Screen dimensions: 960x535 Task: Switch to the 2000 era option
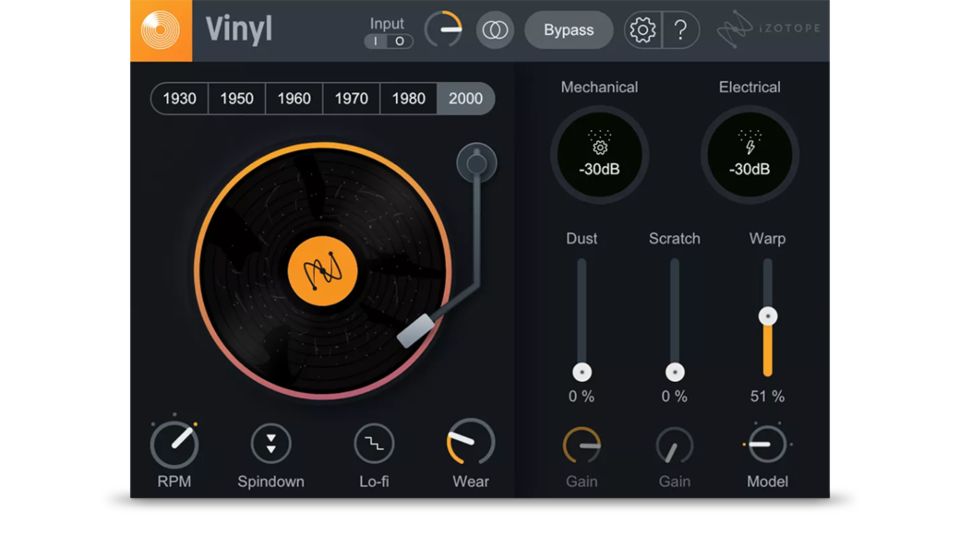coord(465,98)
